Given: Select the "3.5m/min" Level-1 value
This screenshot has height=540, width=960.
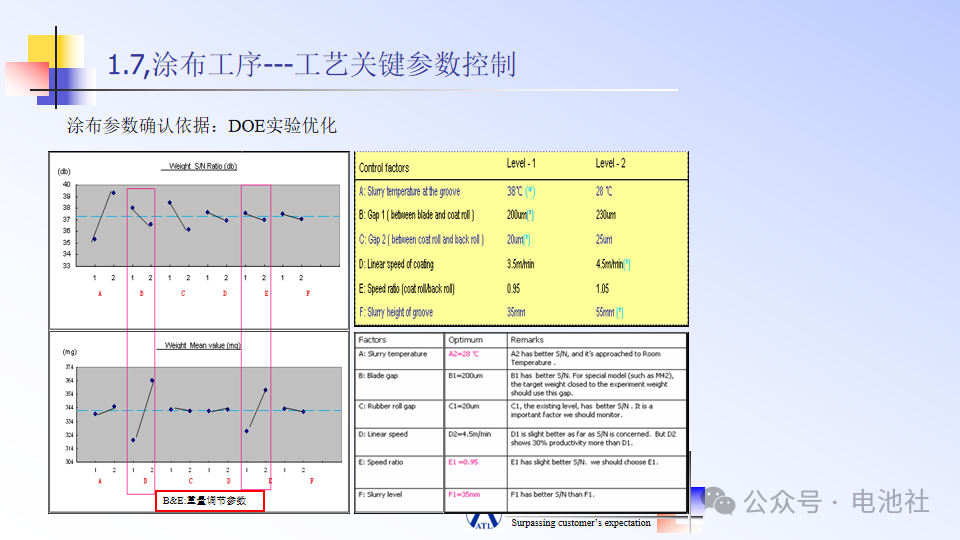Looking at the screenshot, I should [x=520, y=264].
